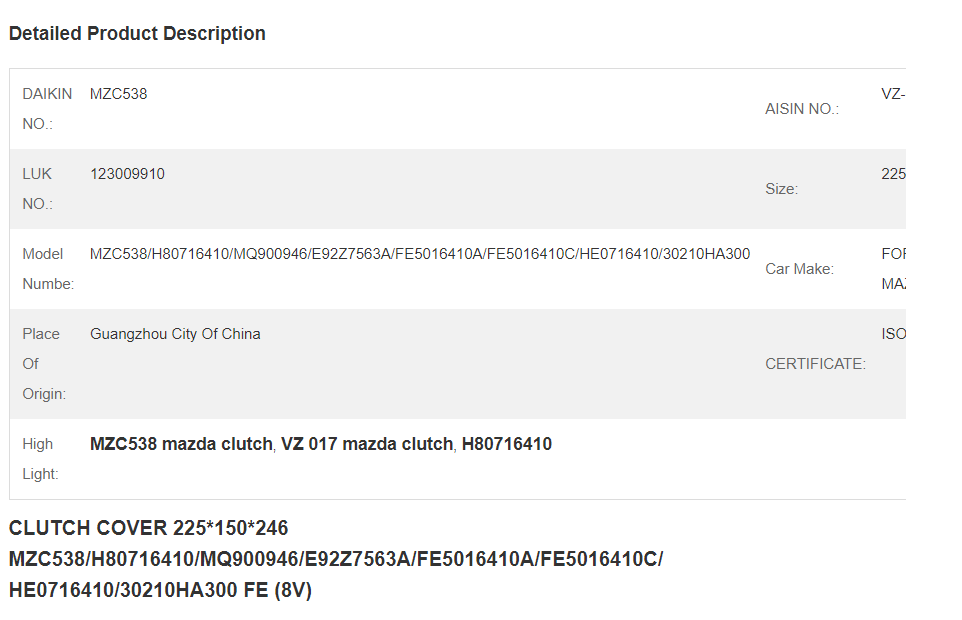
Task: Click the High Light label
Action: pos(40,459)
